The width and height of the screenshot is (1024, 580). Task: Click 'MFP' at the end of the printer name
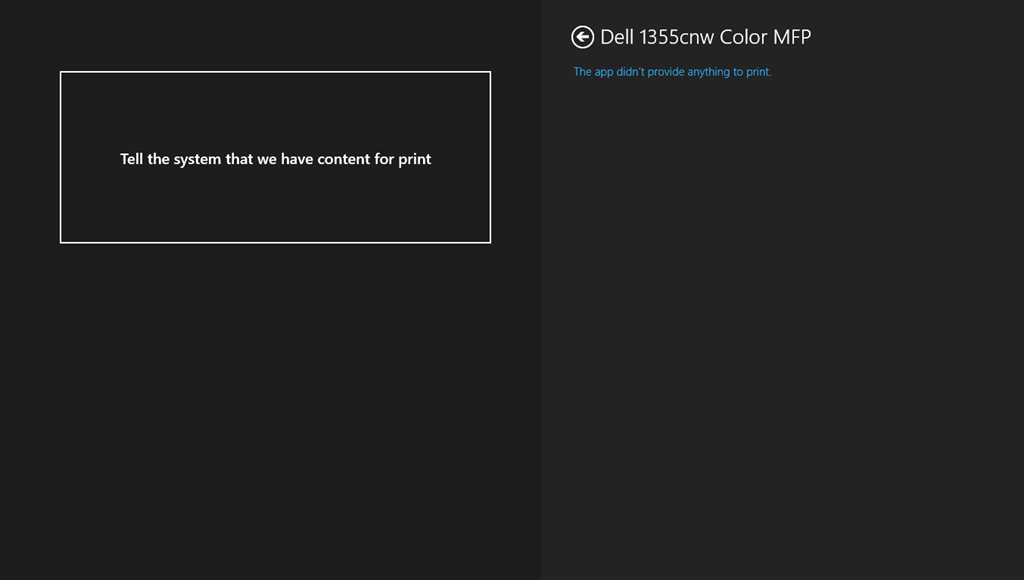point(792,37)
